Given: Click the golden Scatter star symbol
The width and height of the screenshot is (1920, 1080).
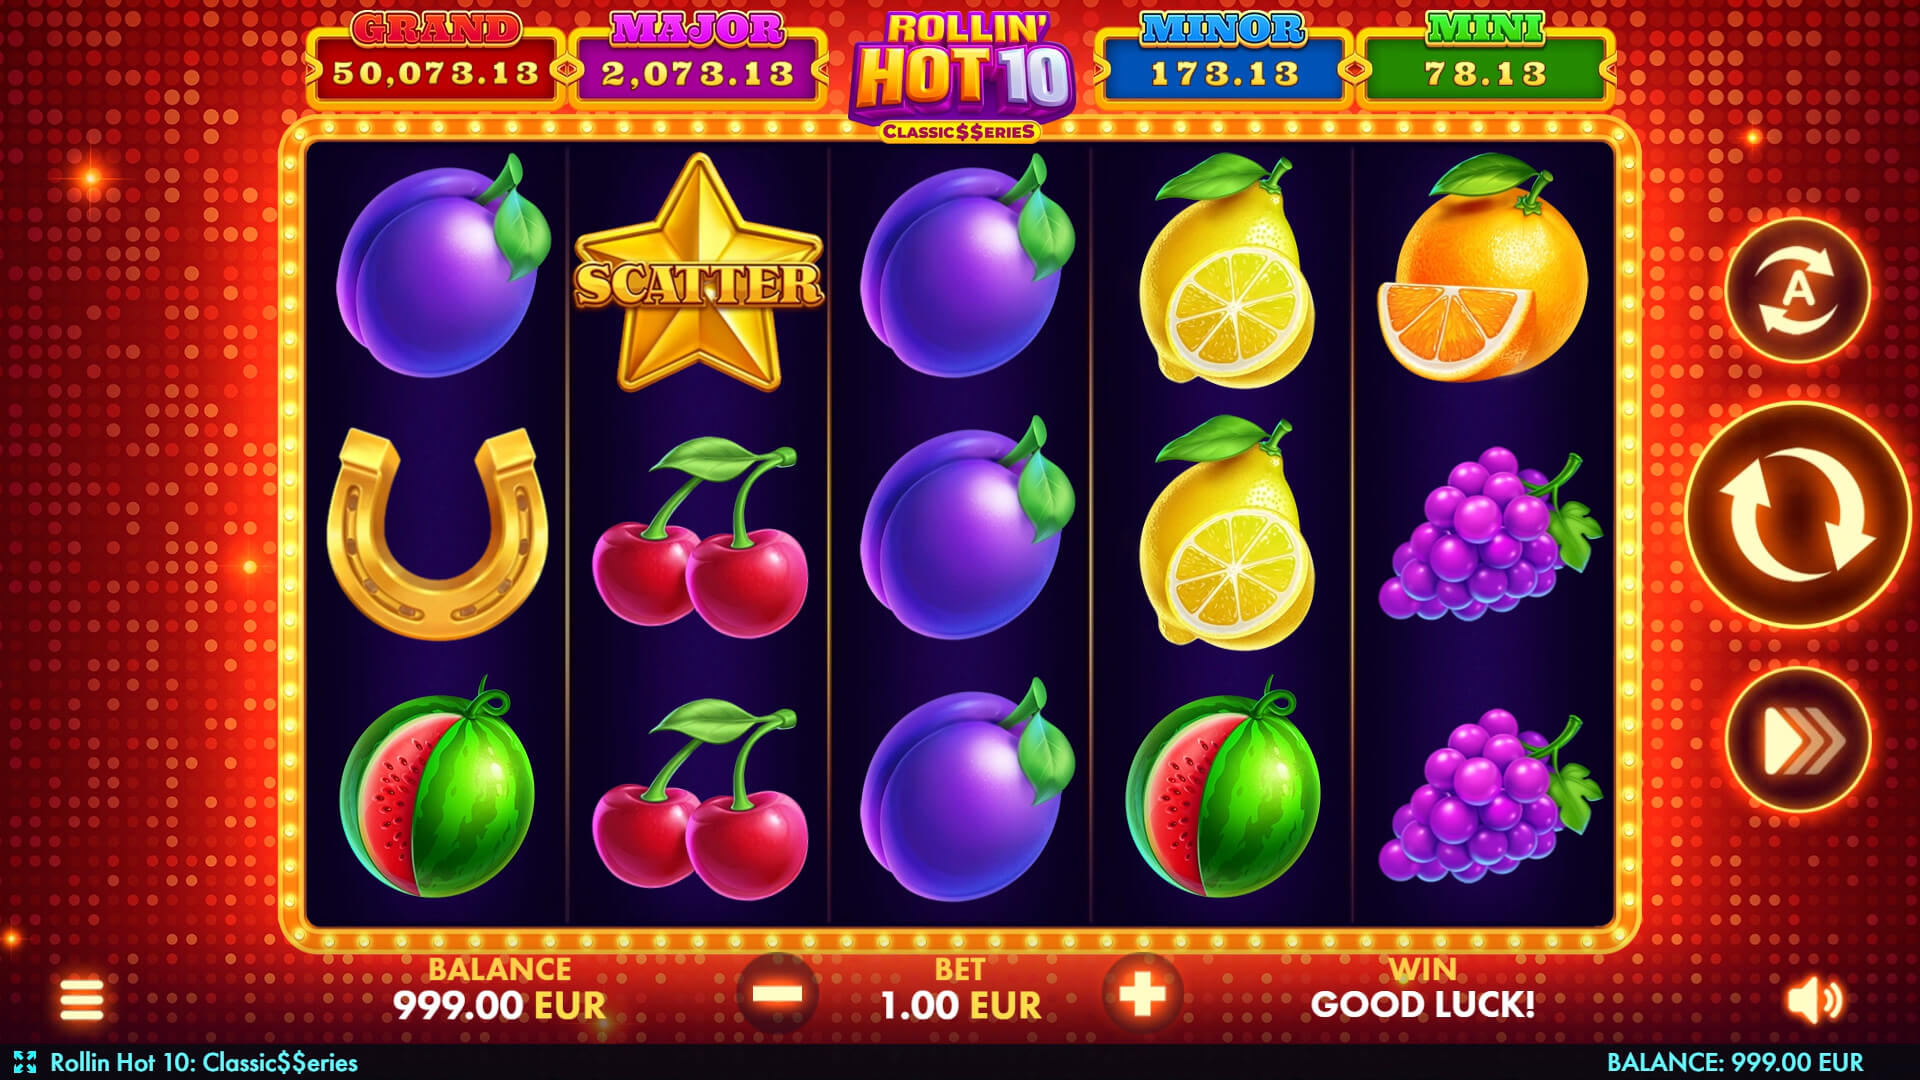Looking at the screenshot, I should click(x=698, y=272).
